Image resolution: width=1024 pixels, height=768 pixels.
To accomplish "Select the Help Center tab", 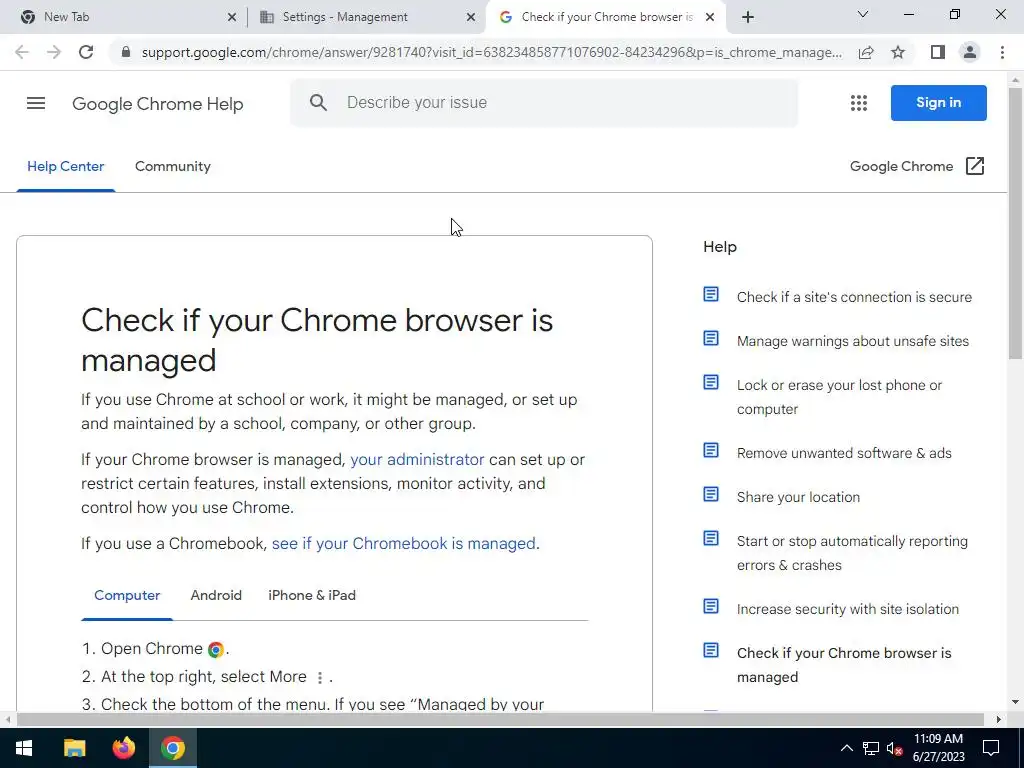I will [x=65, y=167].
